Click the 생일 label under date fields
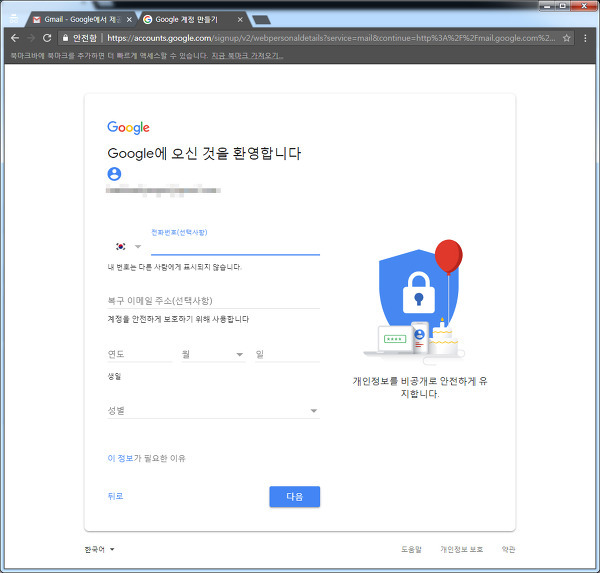The width and height of the screenshot is (600, 573). click(x=114, y=377)
